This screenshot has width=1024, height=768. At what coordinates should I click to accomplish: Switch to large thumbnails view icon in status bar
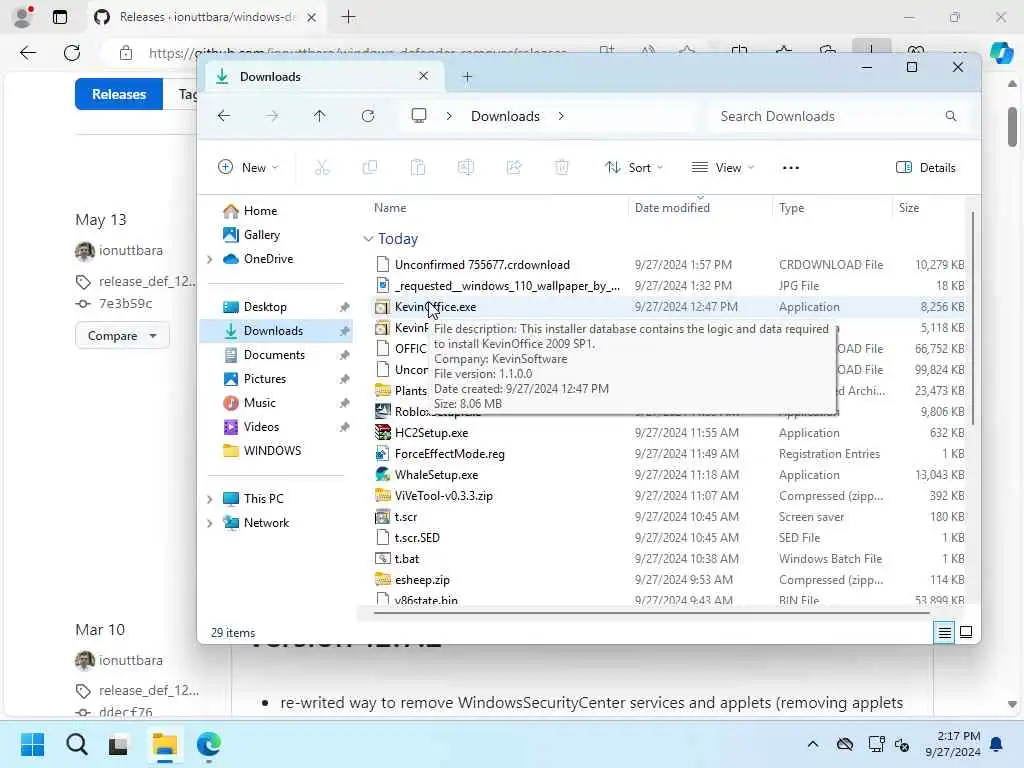966,632
